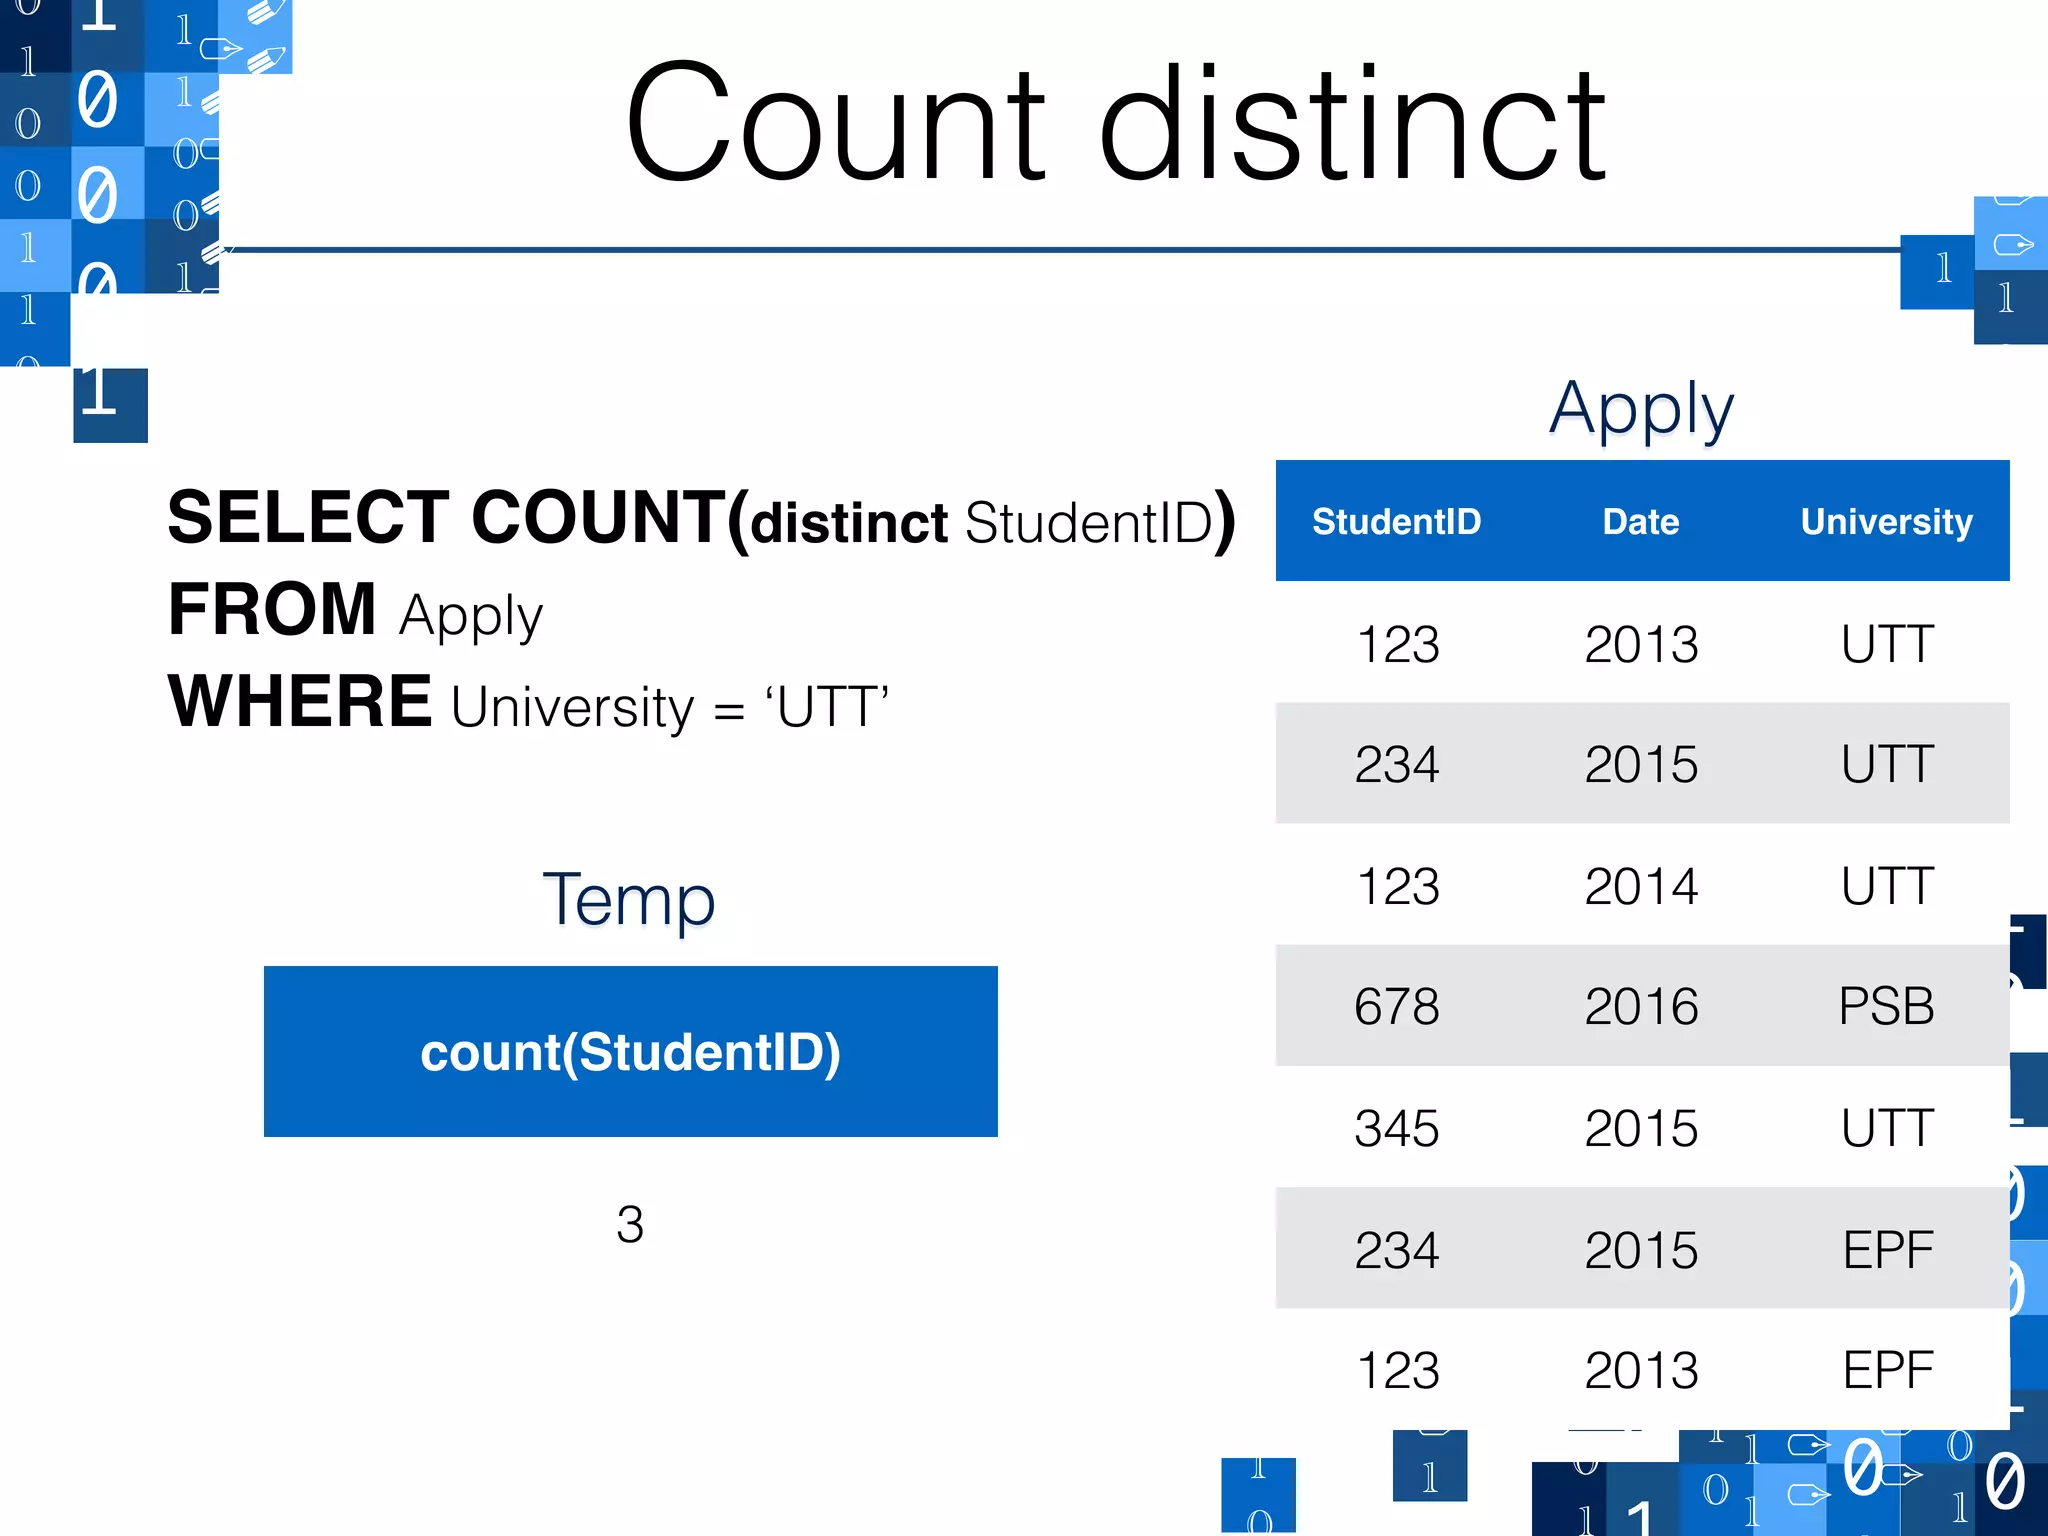Click the large white 0 in the bottom-right corner
The width and height of the screenshot is (2048, 1536).
[x=2005, y=1481]
